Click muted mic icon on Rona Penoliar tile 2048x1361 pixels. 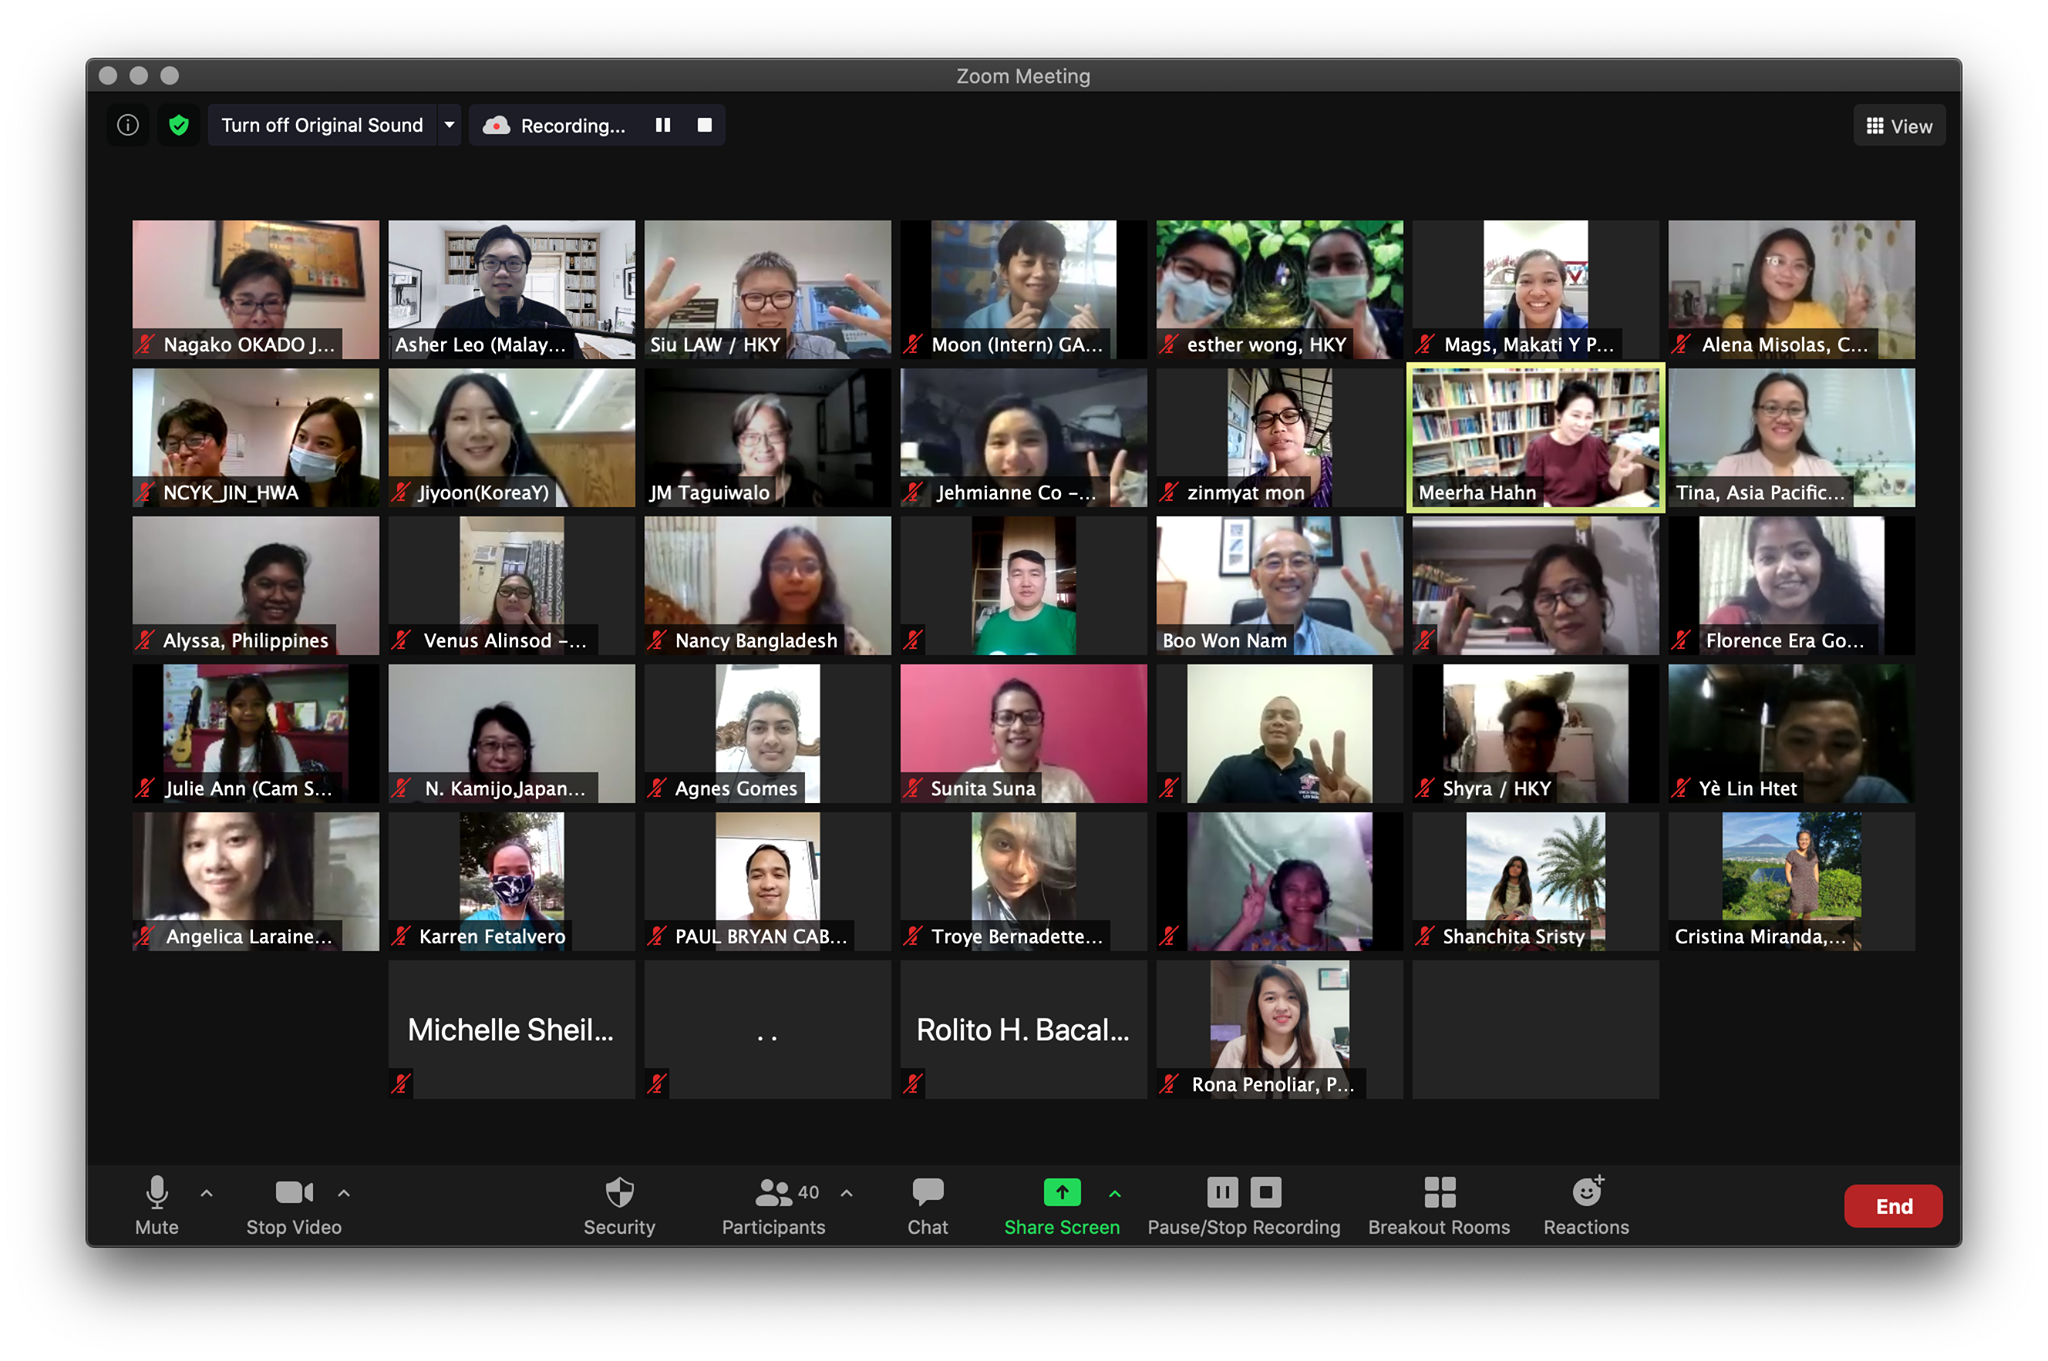tap(1169, 1084)
